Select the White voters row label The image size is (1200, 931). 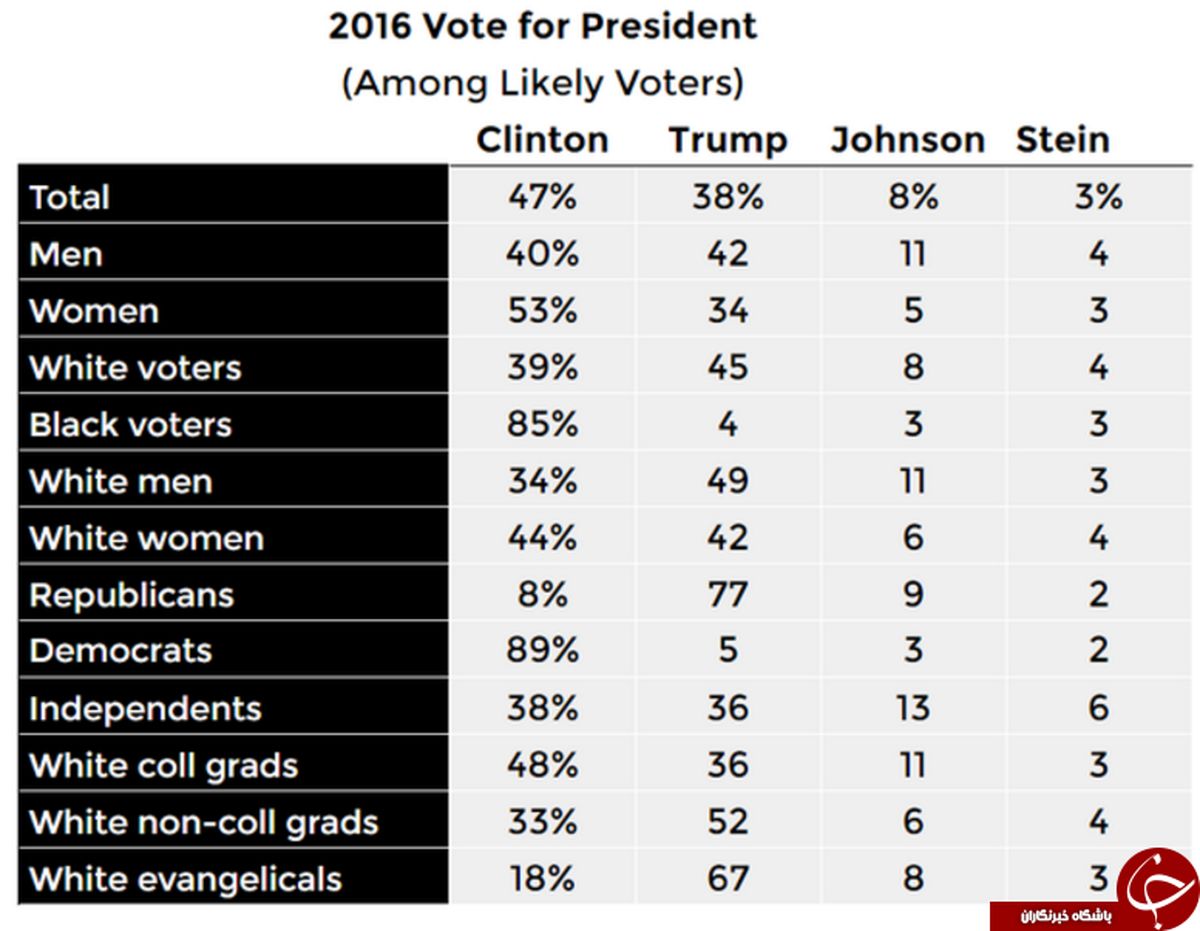pyautogui.click(x=135, y=368)
